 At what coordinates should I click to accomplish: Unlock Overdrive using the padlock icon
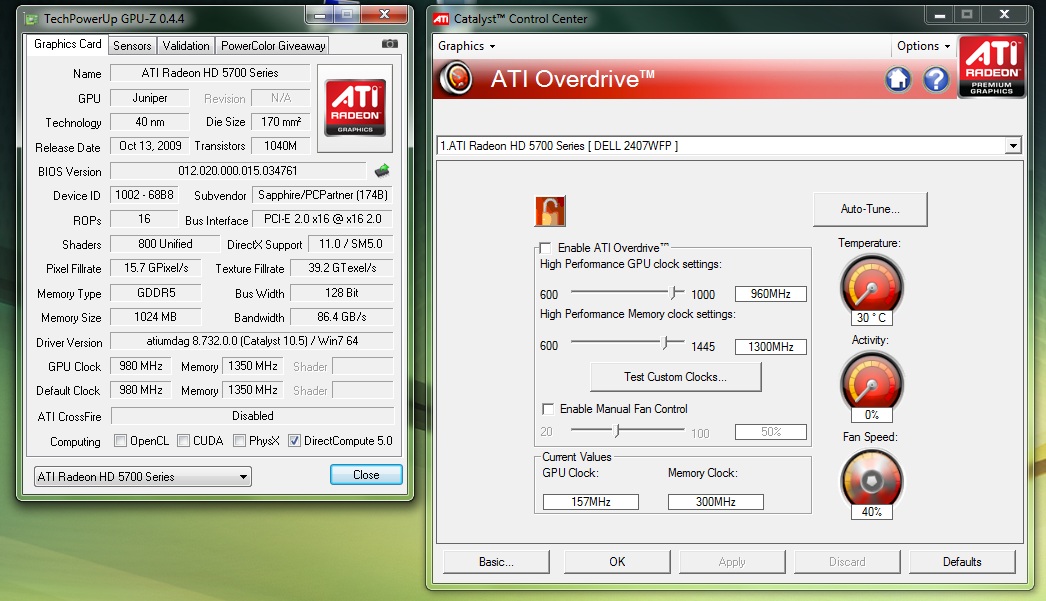pyautogui.click(x=550, y=211)
